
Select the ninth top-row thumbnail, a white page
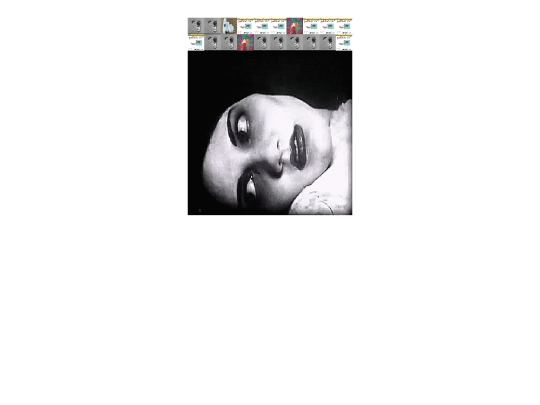tap(328, 26)
